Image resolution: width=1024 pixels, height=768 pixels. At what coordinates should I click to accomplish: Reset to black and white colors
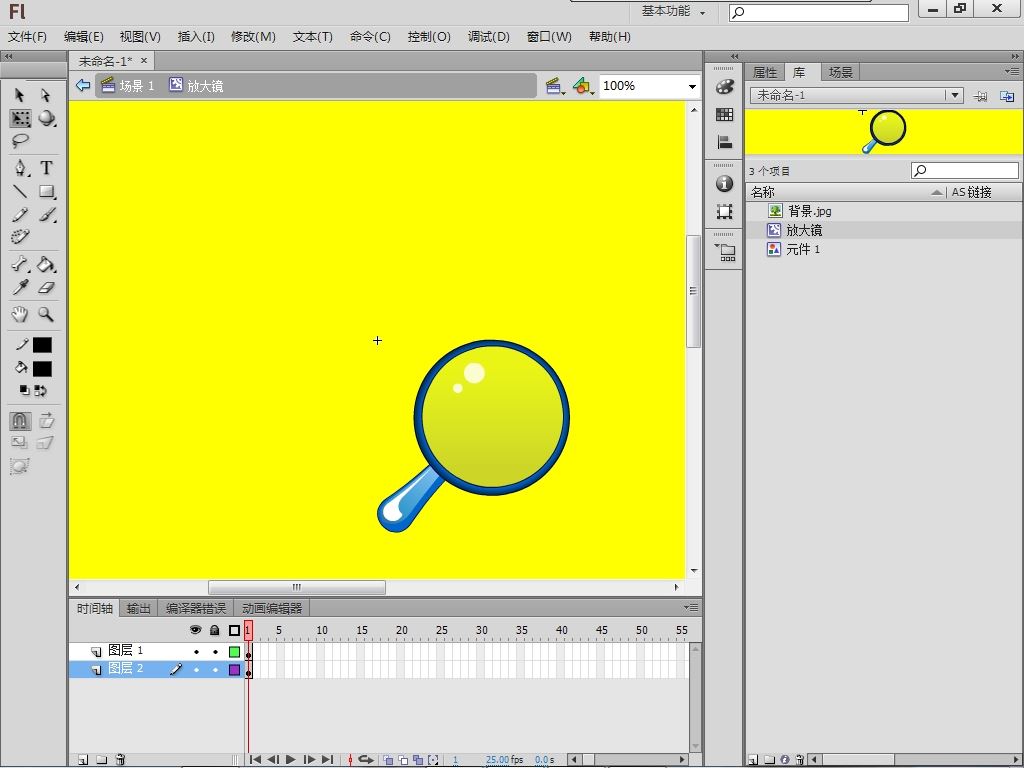point(24,391)
